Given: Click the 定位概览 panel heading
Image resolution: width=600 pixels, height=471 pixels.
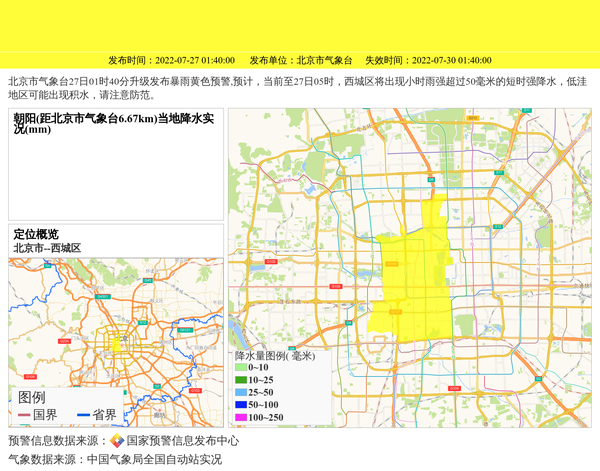Looking at the screenshot, I should [x=36, y=234].
